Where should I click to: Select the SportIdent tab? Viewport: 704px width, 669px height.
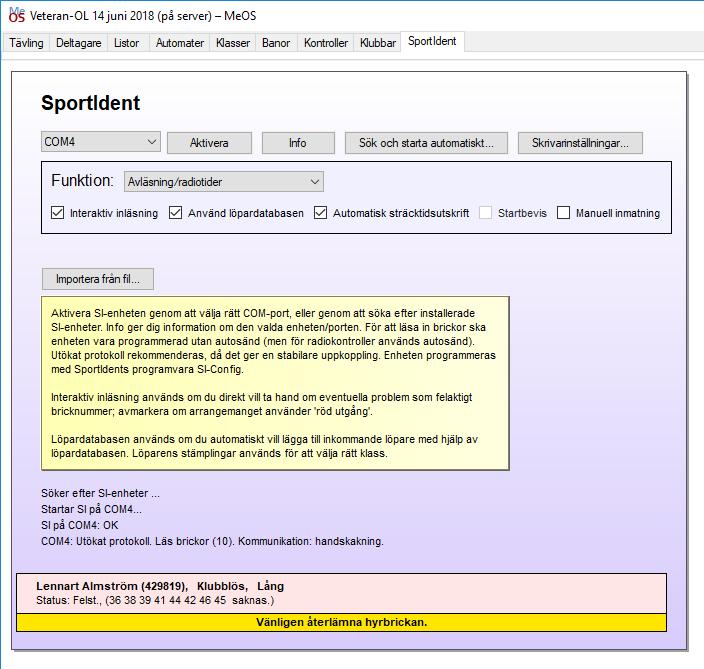(432, 41)
